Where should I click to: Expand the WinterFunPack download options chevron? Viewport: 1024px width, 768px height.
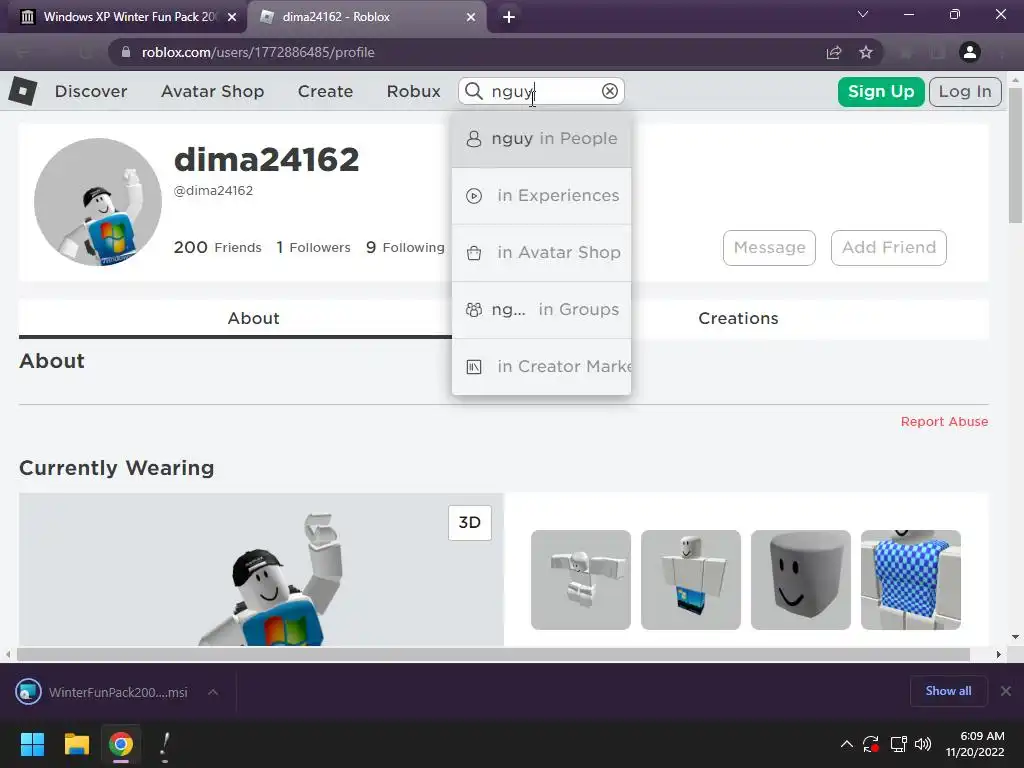213,692
